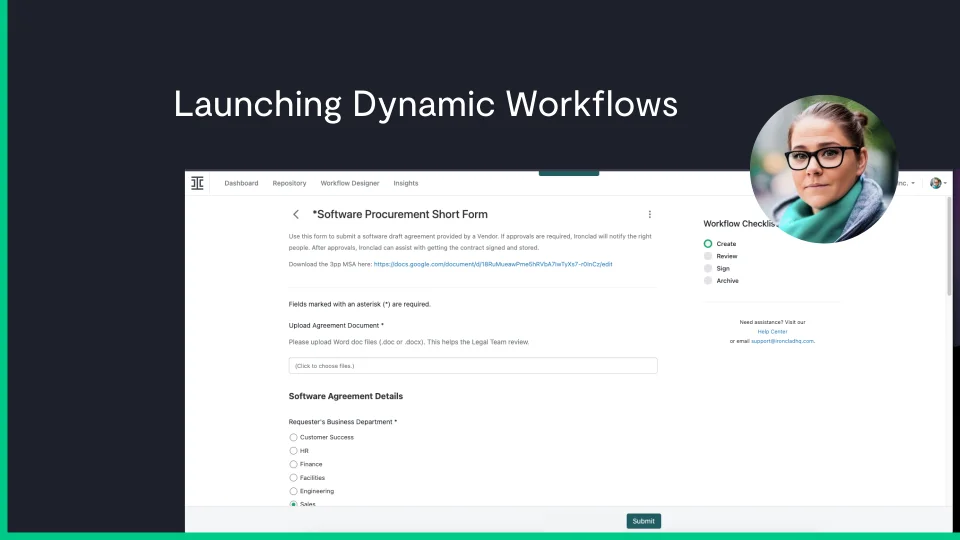Click the Sign checklist step

(717, 268)
